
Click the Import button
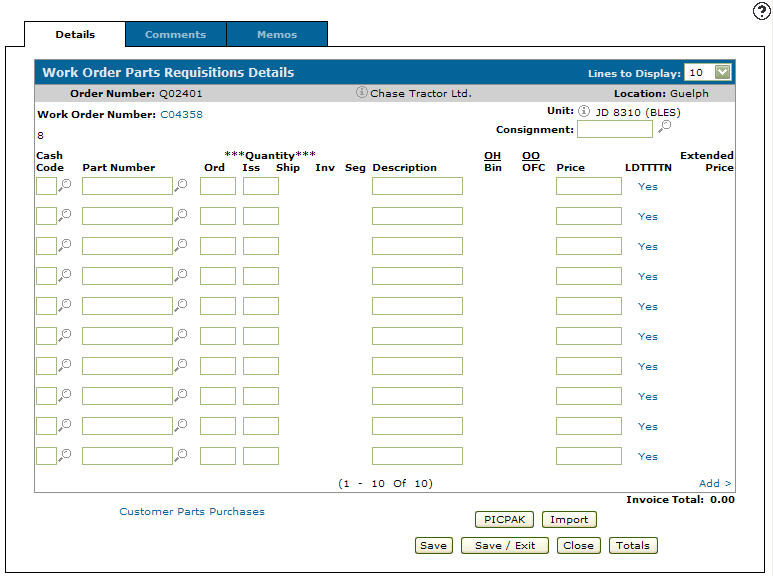569,519
